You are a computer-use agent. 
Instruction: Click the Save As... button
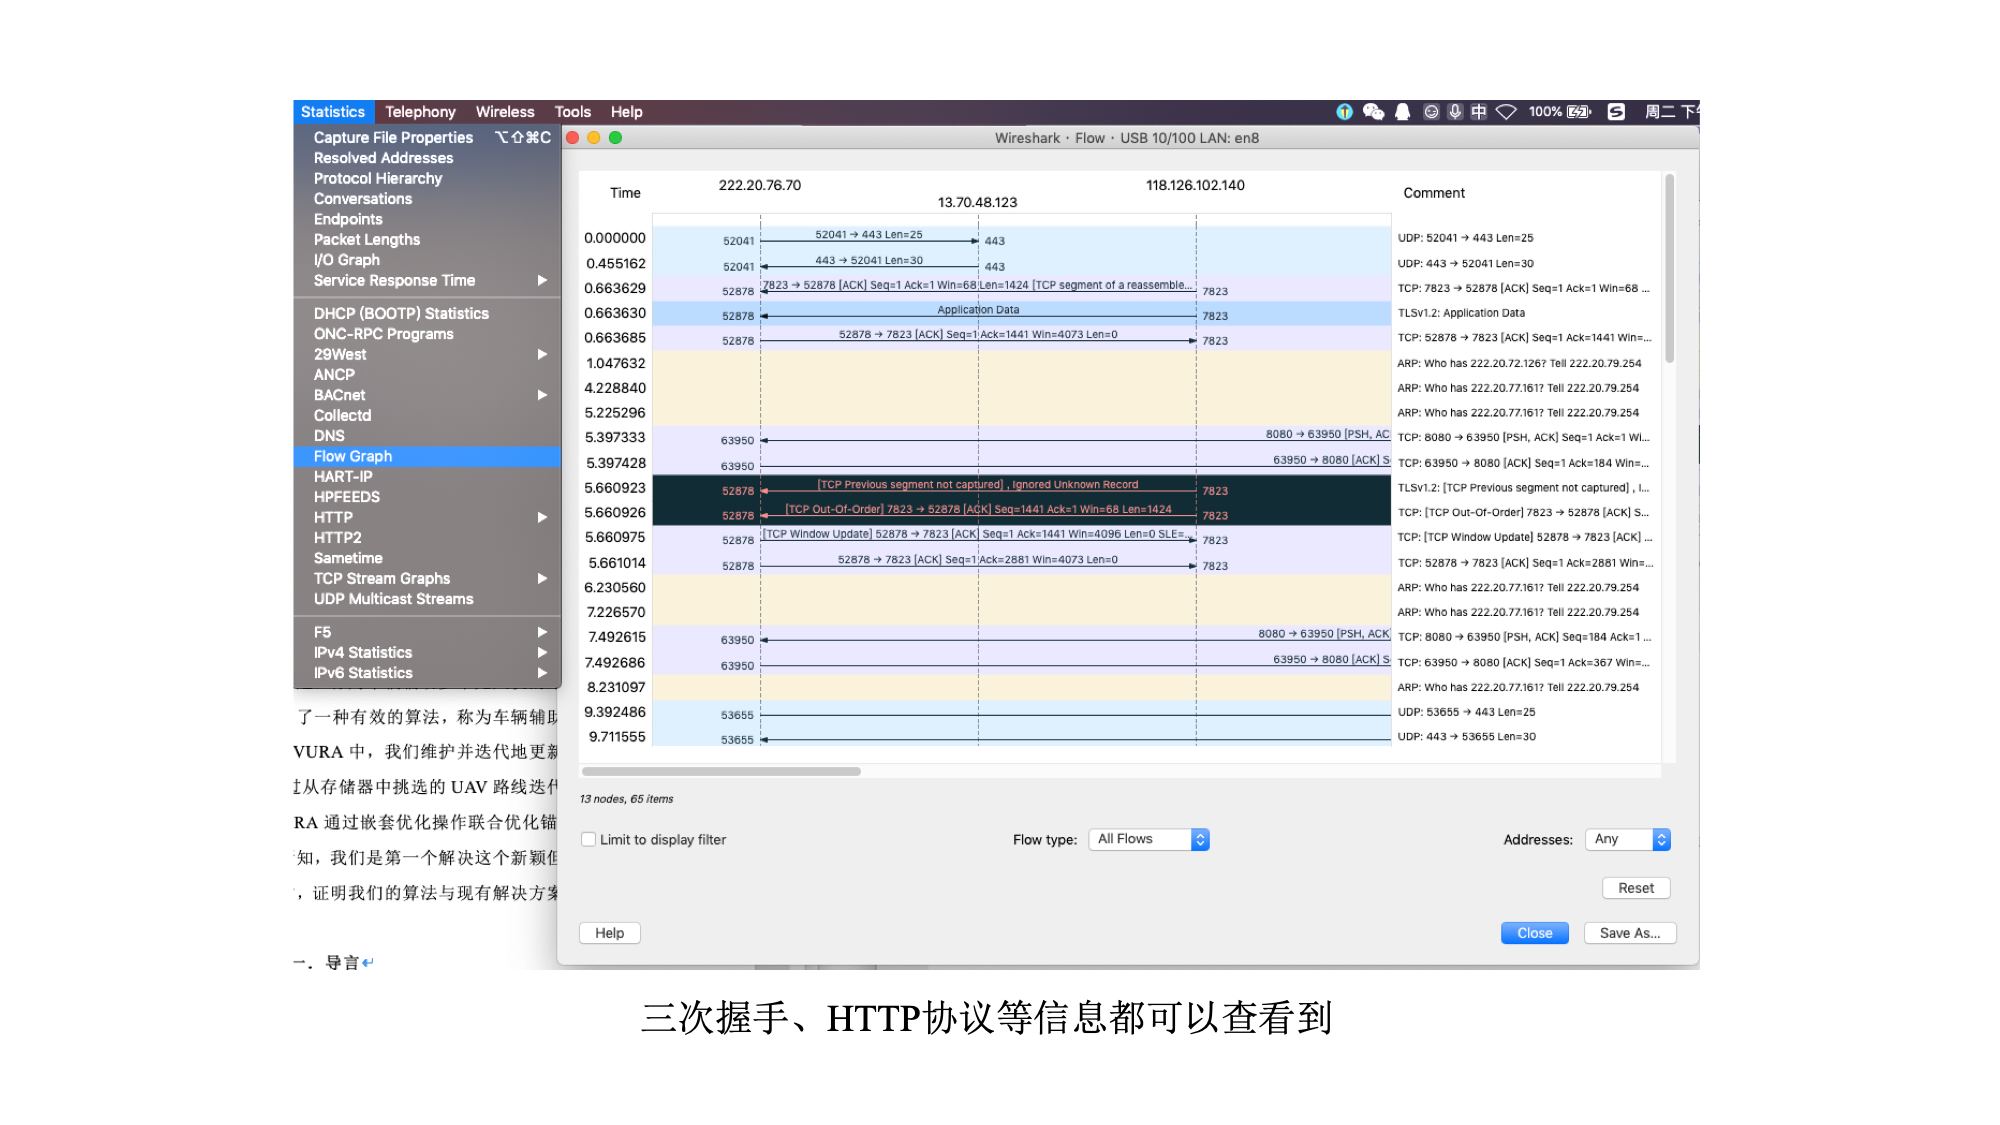pyautogui.click(x=1630, y=933)
